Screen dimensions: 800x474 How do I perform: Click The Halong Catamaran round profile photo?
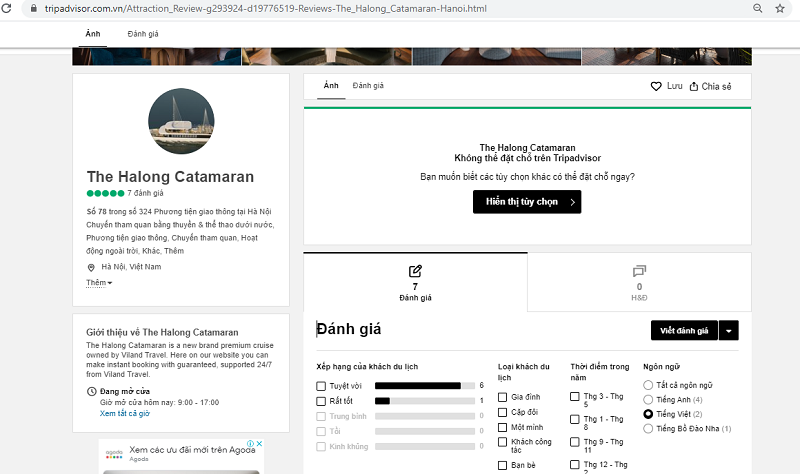pyautogui.click(x=181, y=121)
